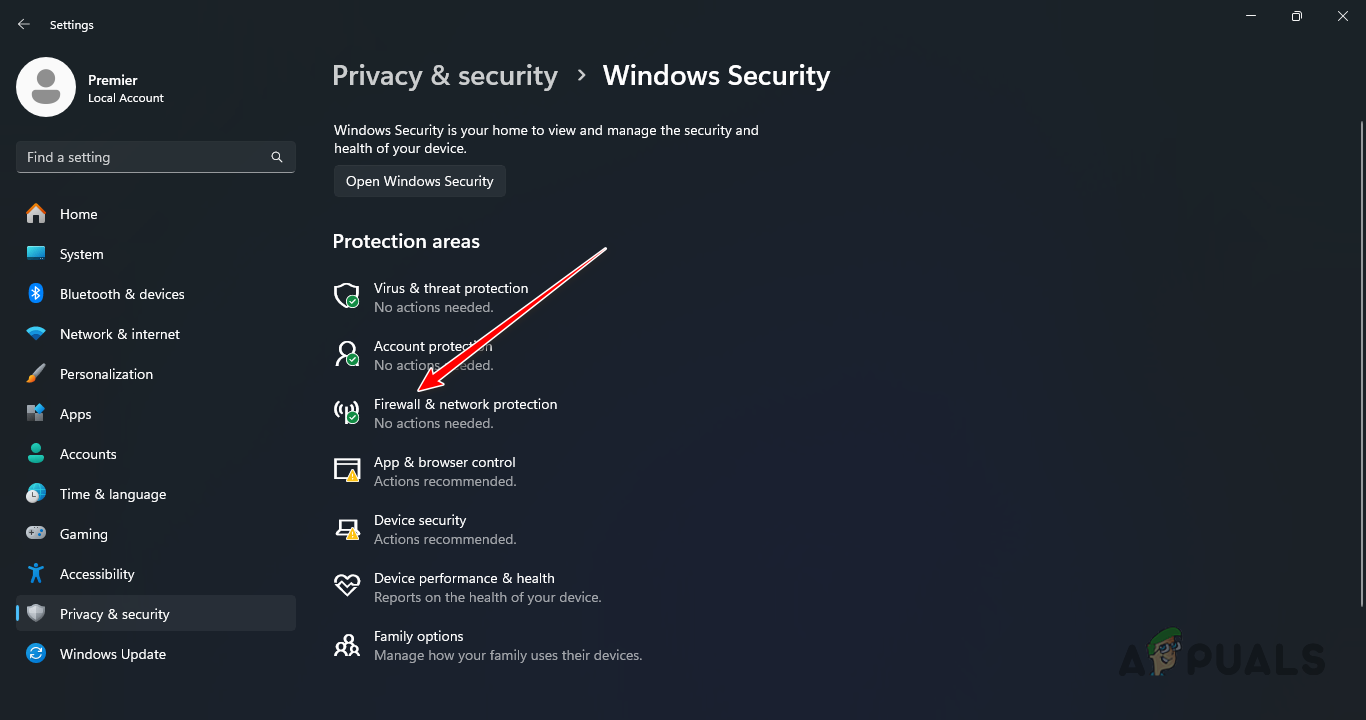Open Family options using its icon
1366x720 pixels.
(x=346, y=644)
